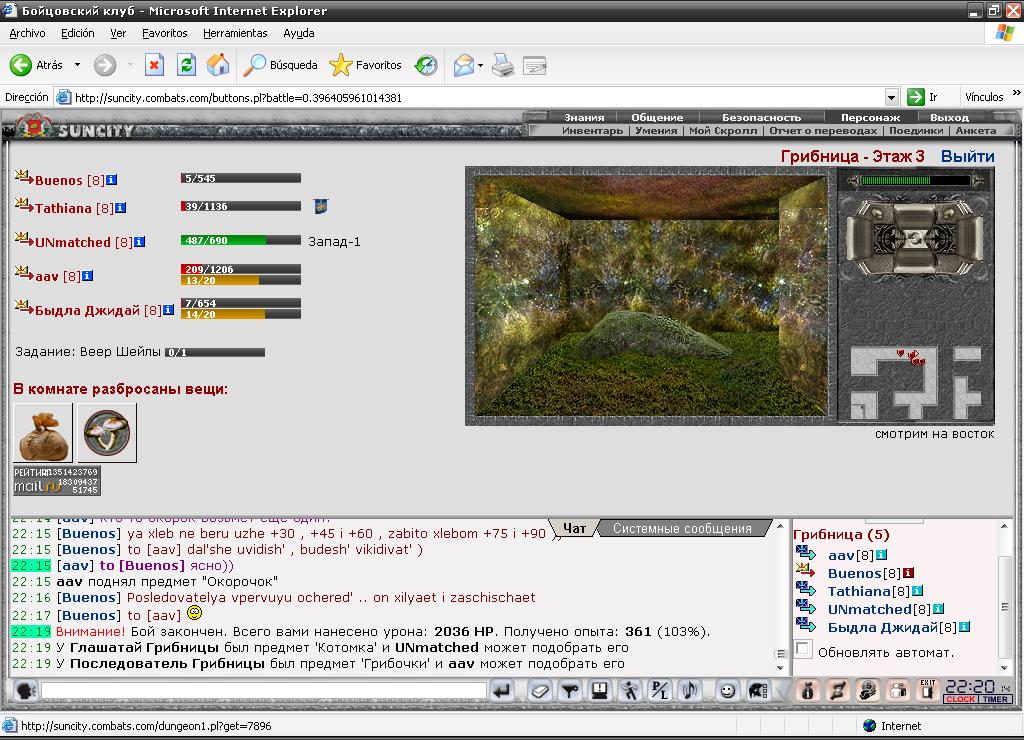Open info icon next to aav in party list
This screenshot has width=1024, height=740.
coord(88,276)
